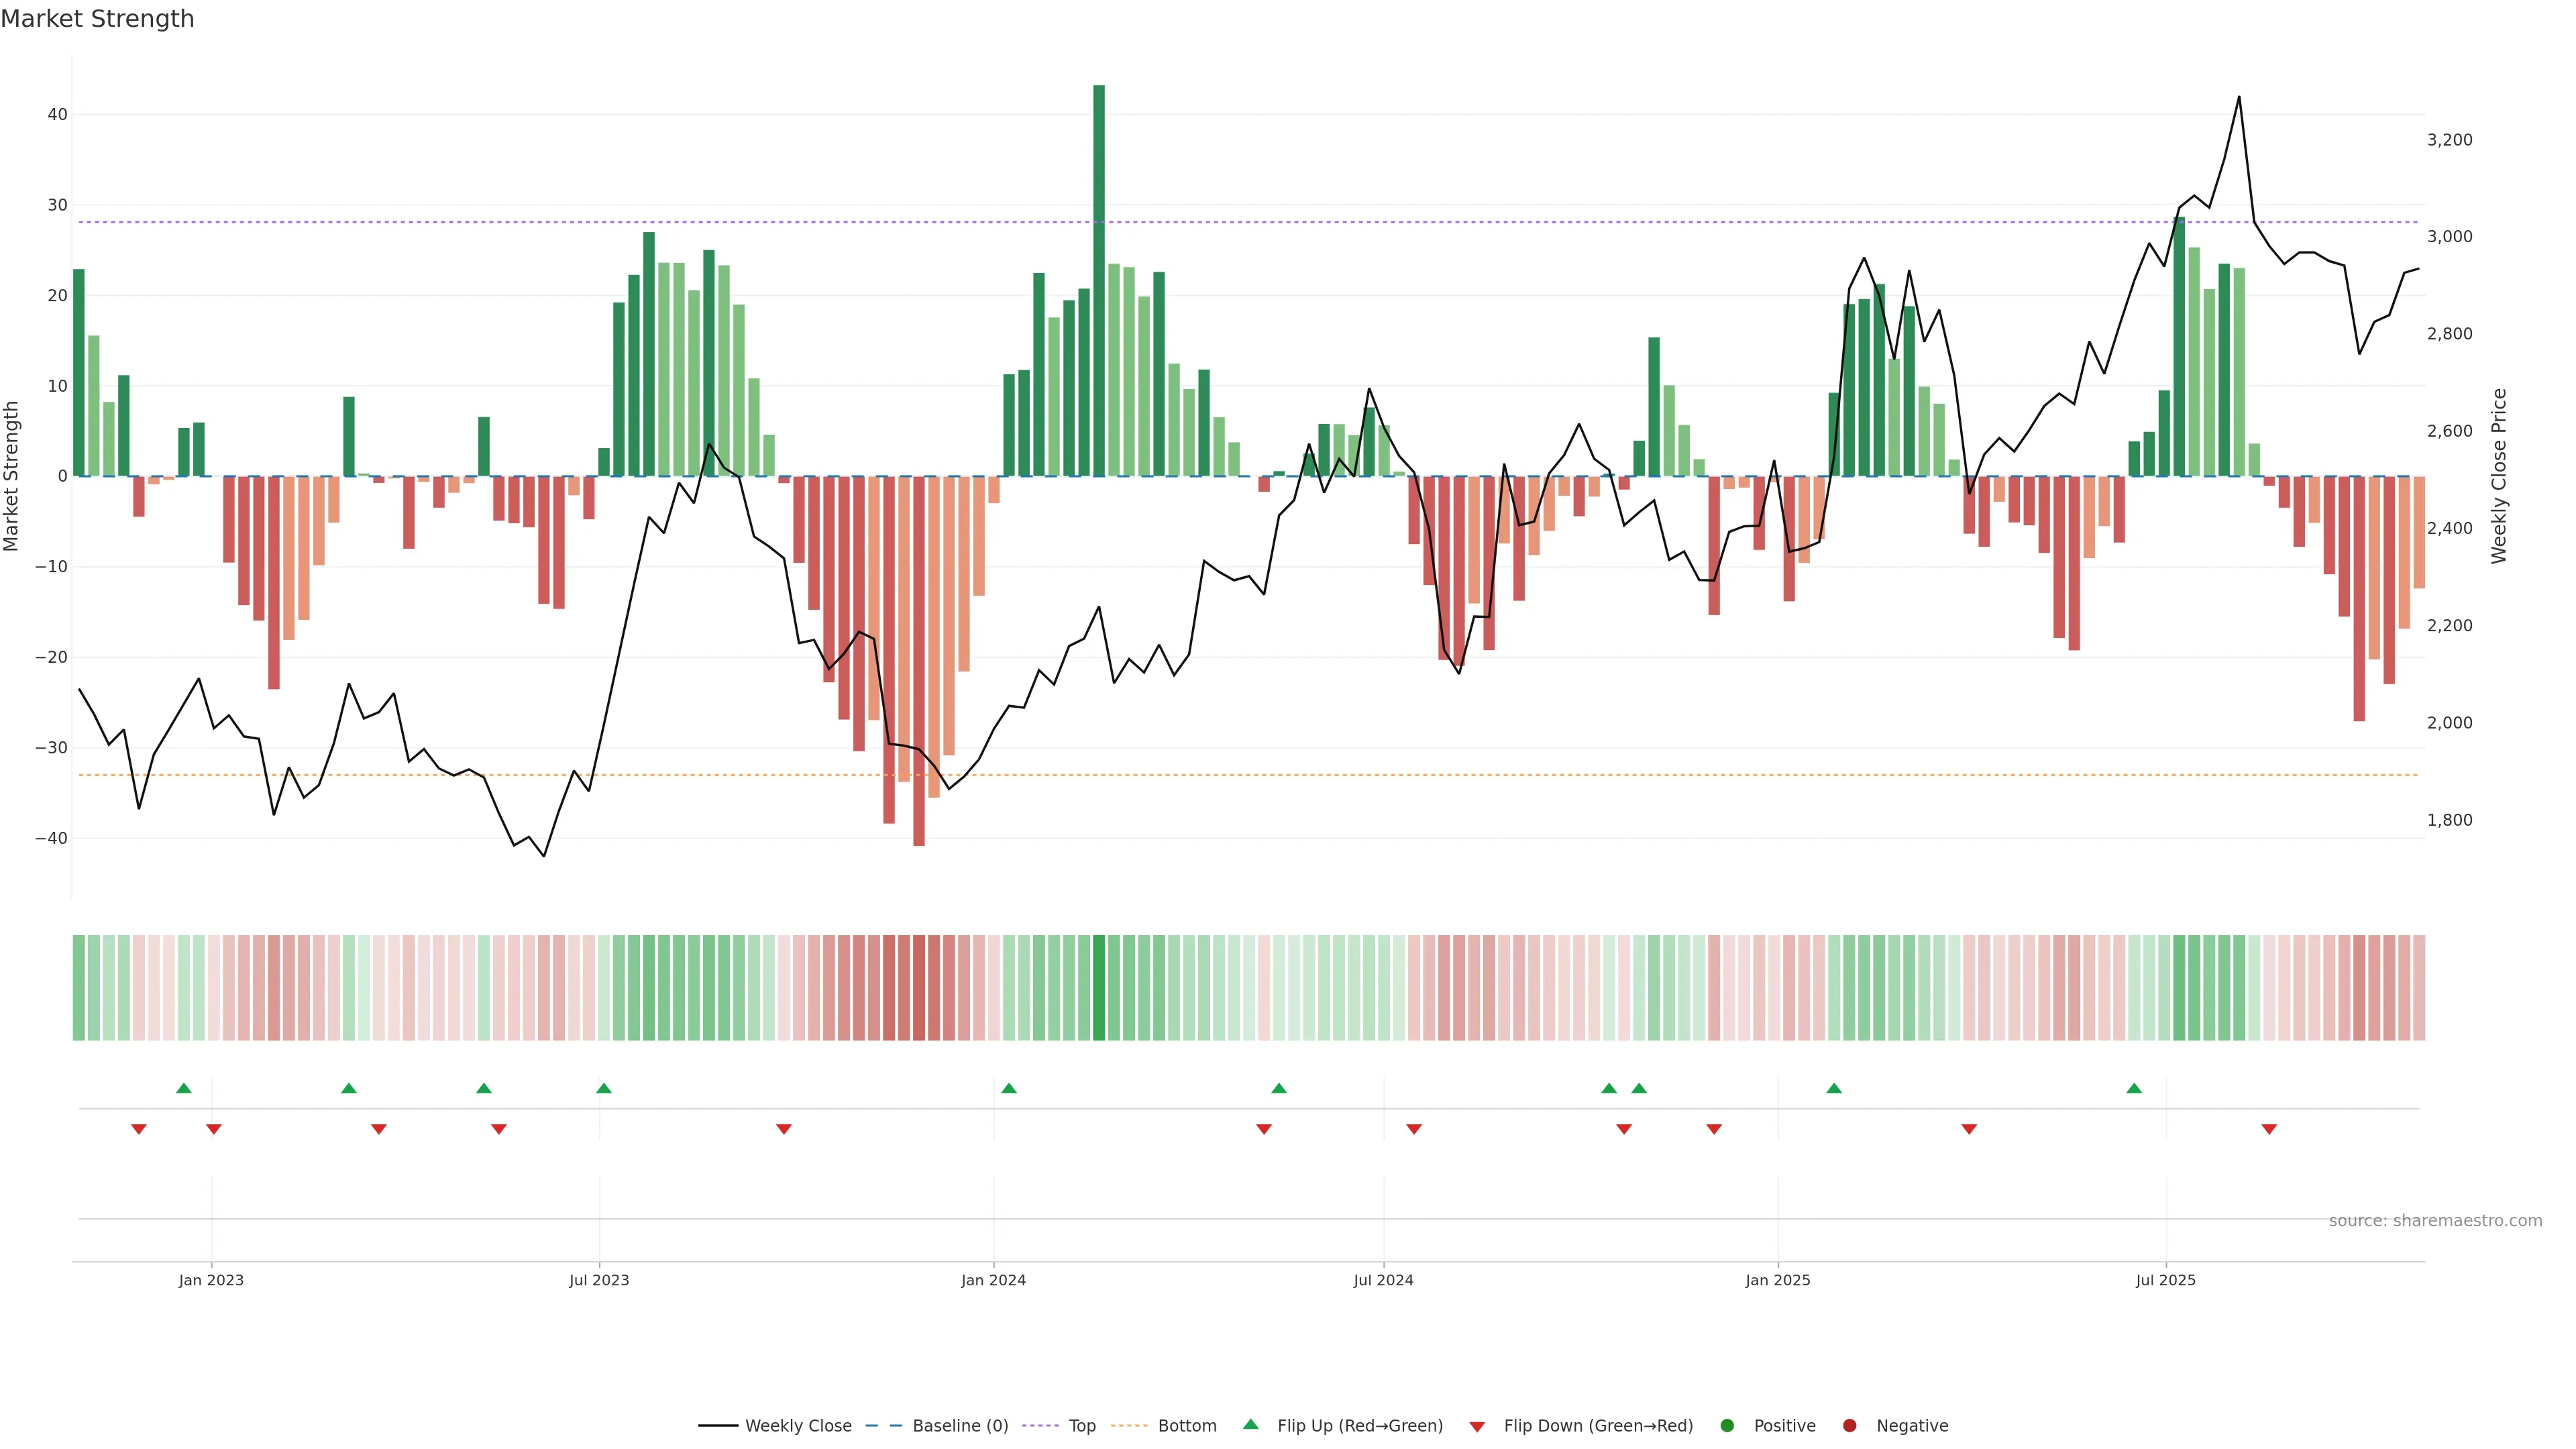This screenshot has width=2576, height=1449.
Task: Click the flip-up marker just before Jul 2025
Action: [2134, 1088]
